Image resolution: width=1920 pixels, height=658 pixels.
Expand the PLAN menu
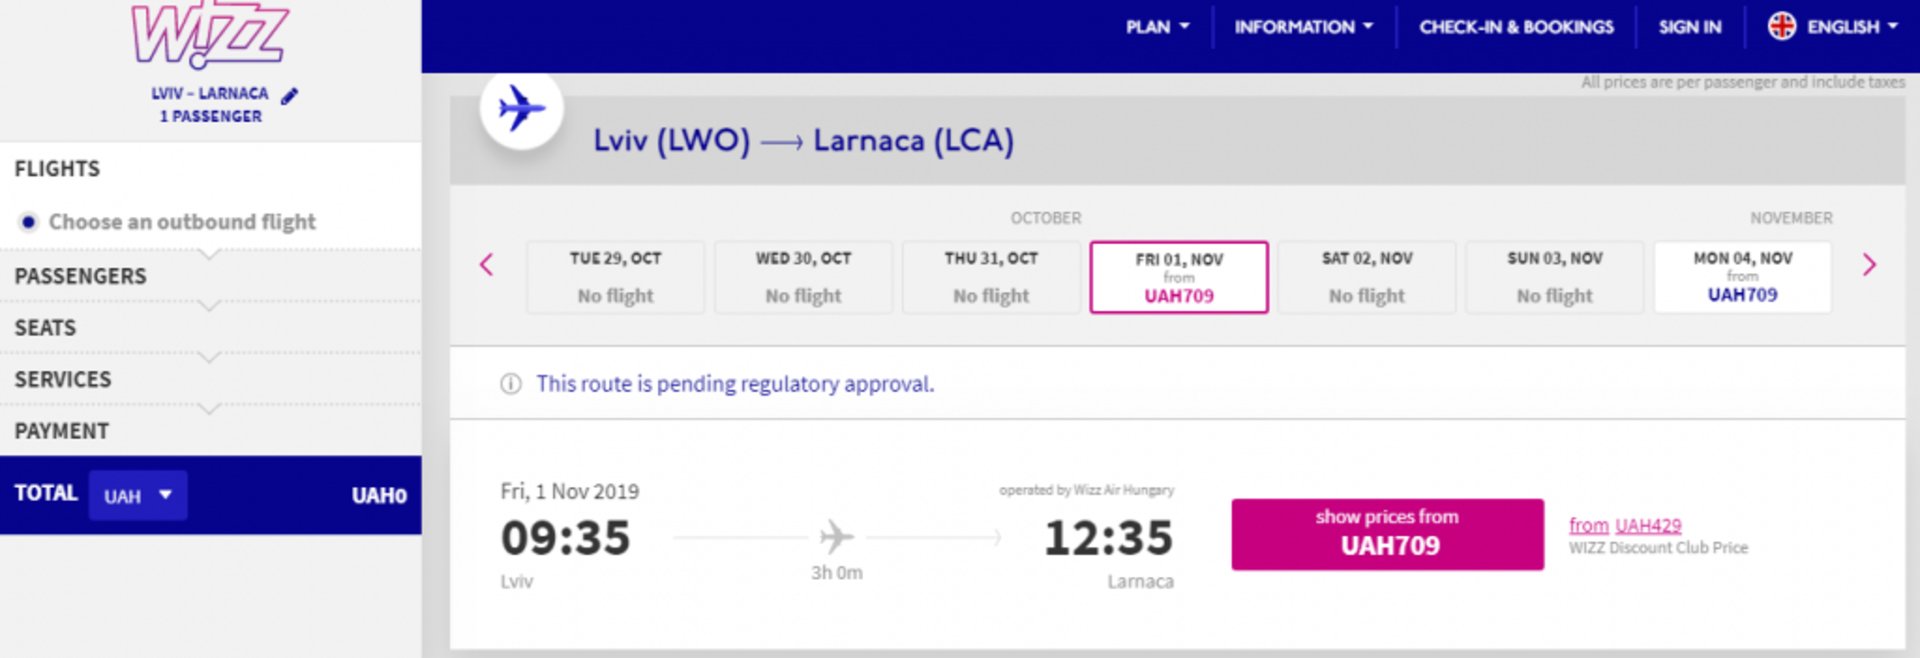1158,27
